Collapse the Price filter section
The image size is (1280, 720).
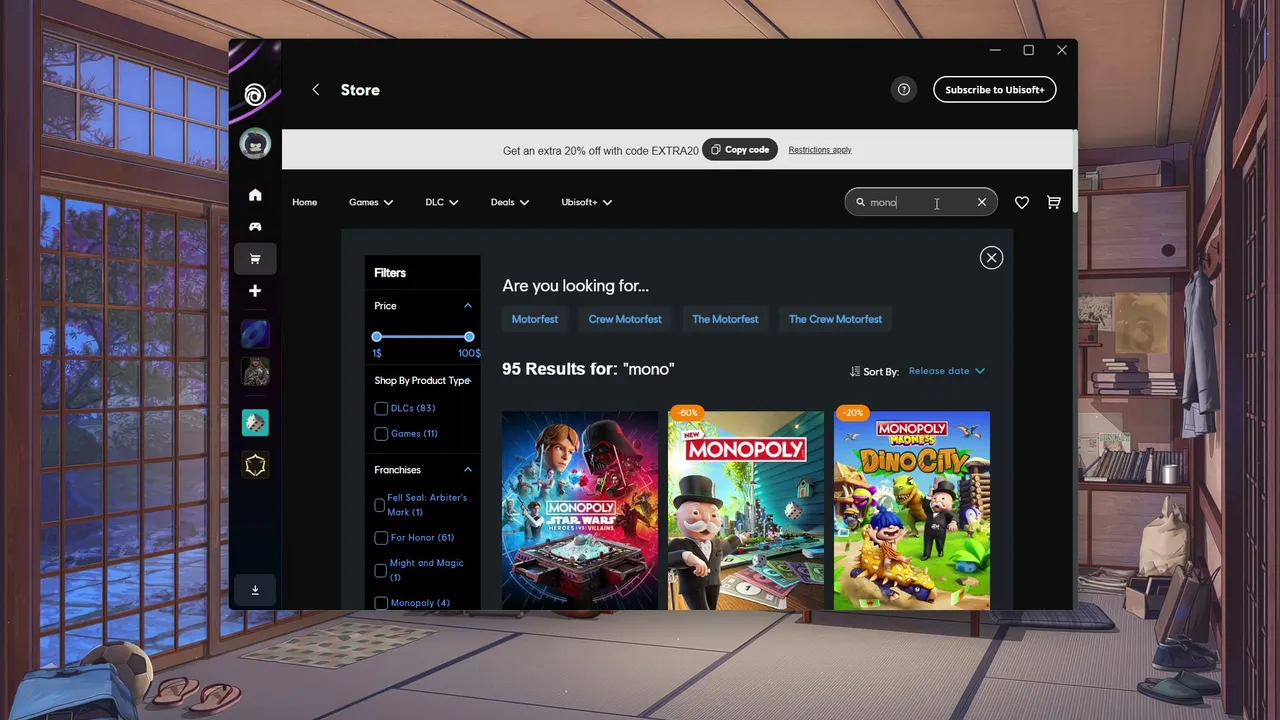tap(467, 306)
